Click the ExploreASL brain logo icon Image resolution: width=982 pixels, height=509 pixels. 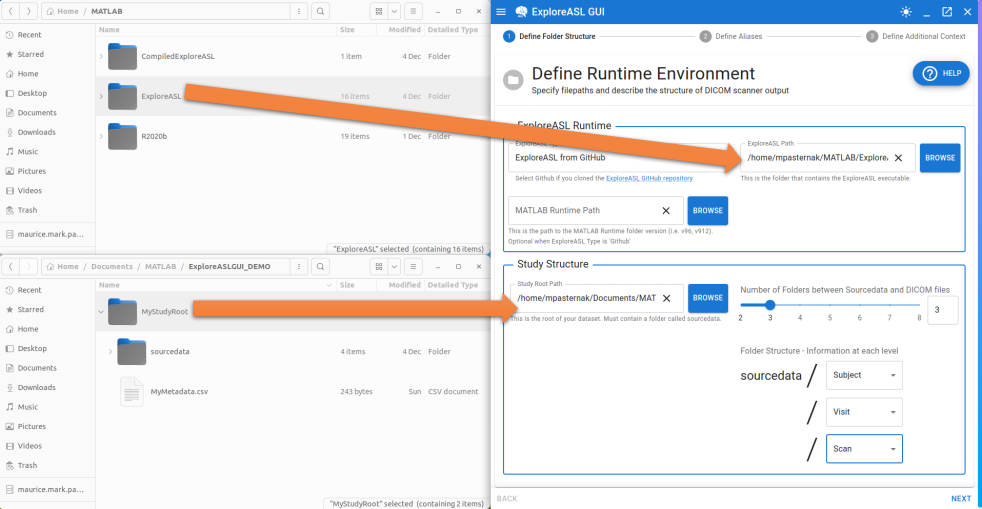tap(521, 12)
